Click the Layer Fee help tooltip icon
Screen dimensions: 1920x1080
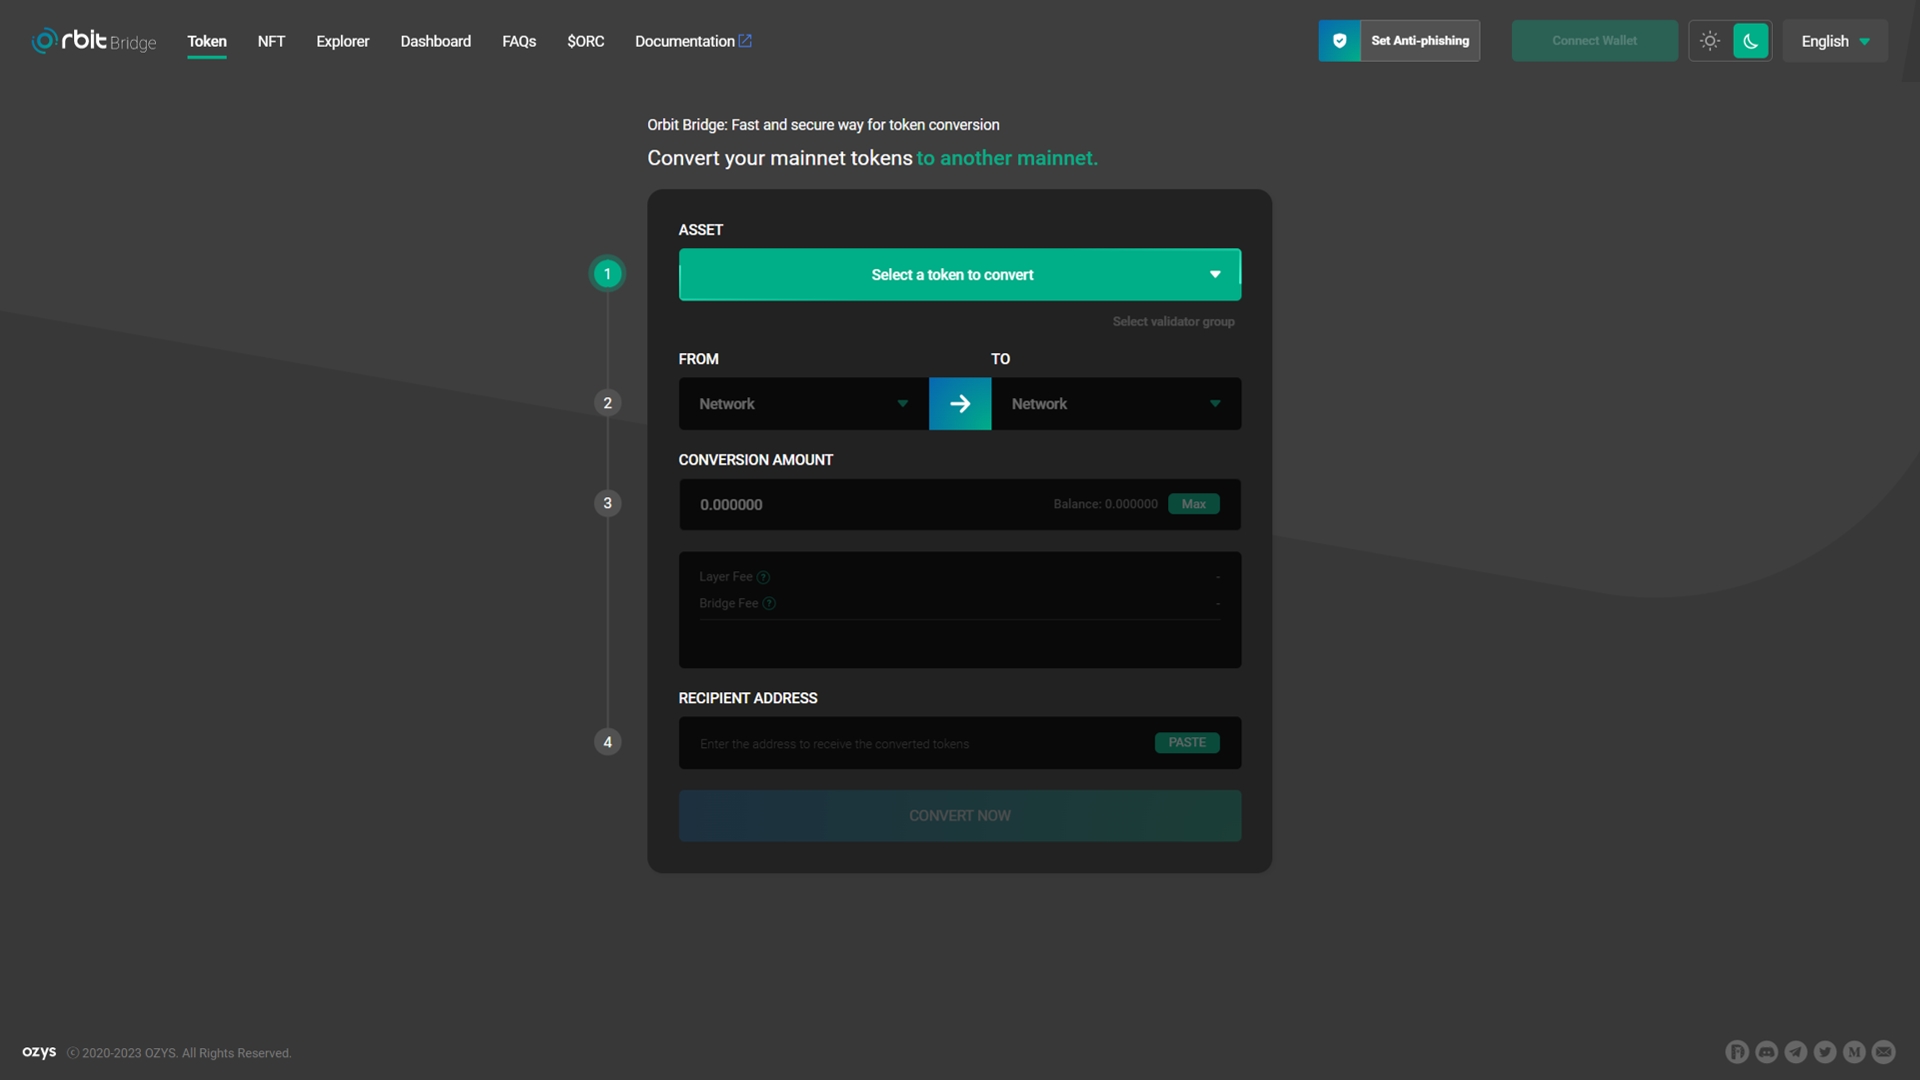[x=763, y=577]
